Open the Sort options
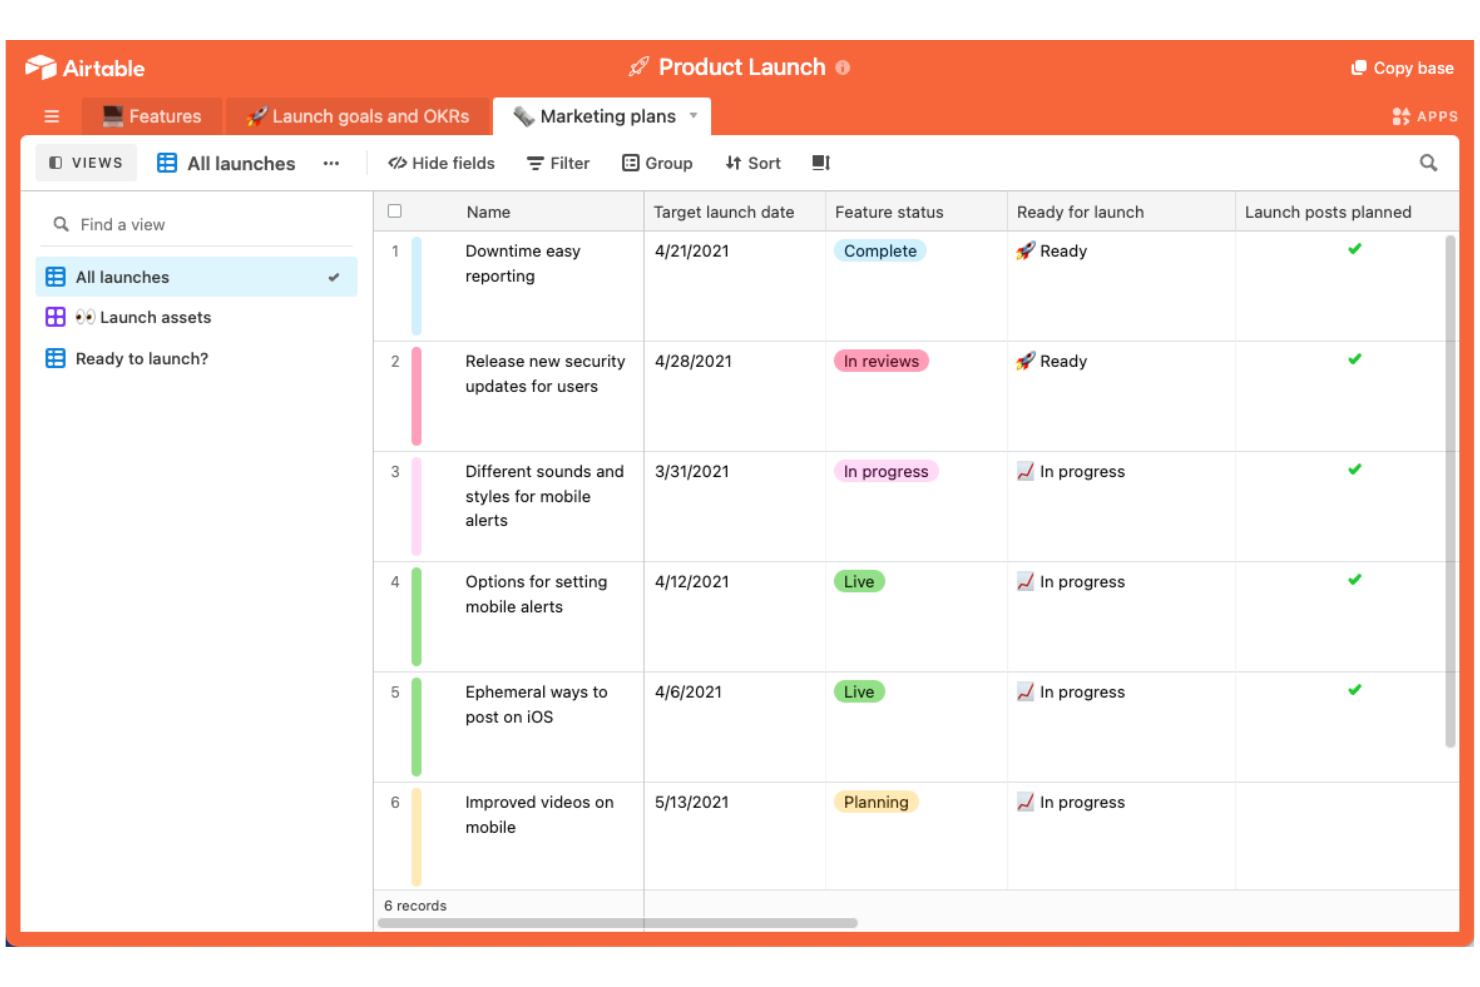Image resolution: width=1480 pixels, height=987 pixels. point(752,162)
